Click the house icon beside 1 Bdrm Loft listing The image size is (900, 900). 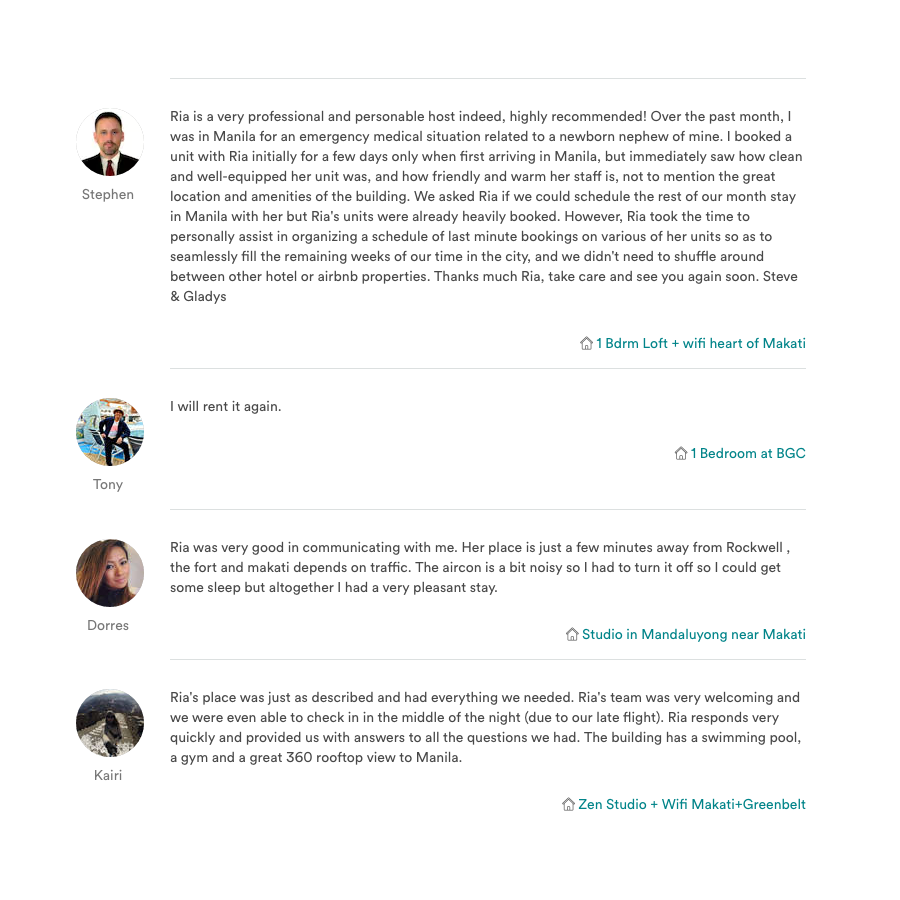[x=587, y=343]
